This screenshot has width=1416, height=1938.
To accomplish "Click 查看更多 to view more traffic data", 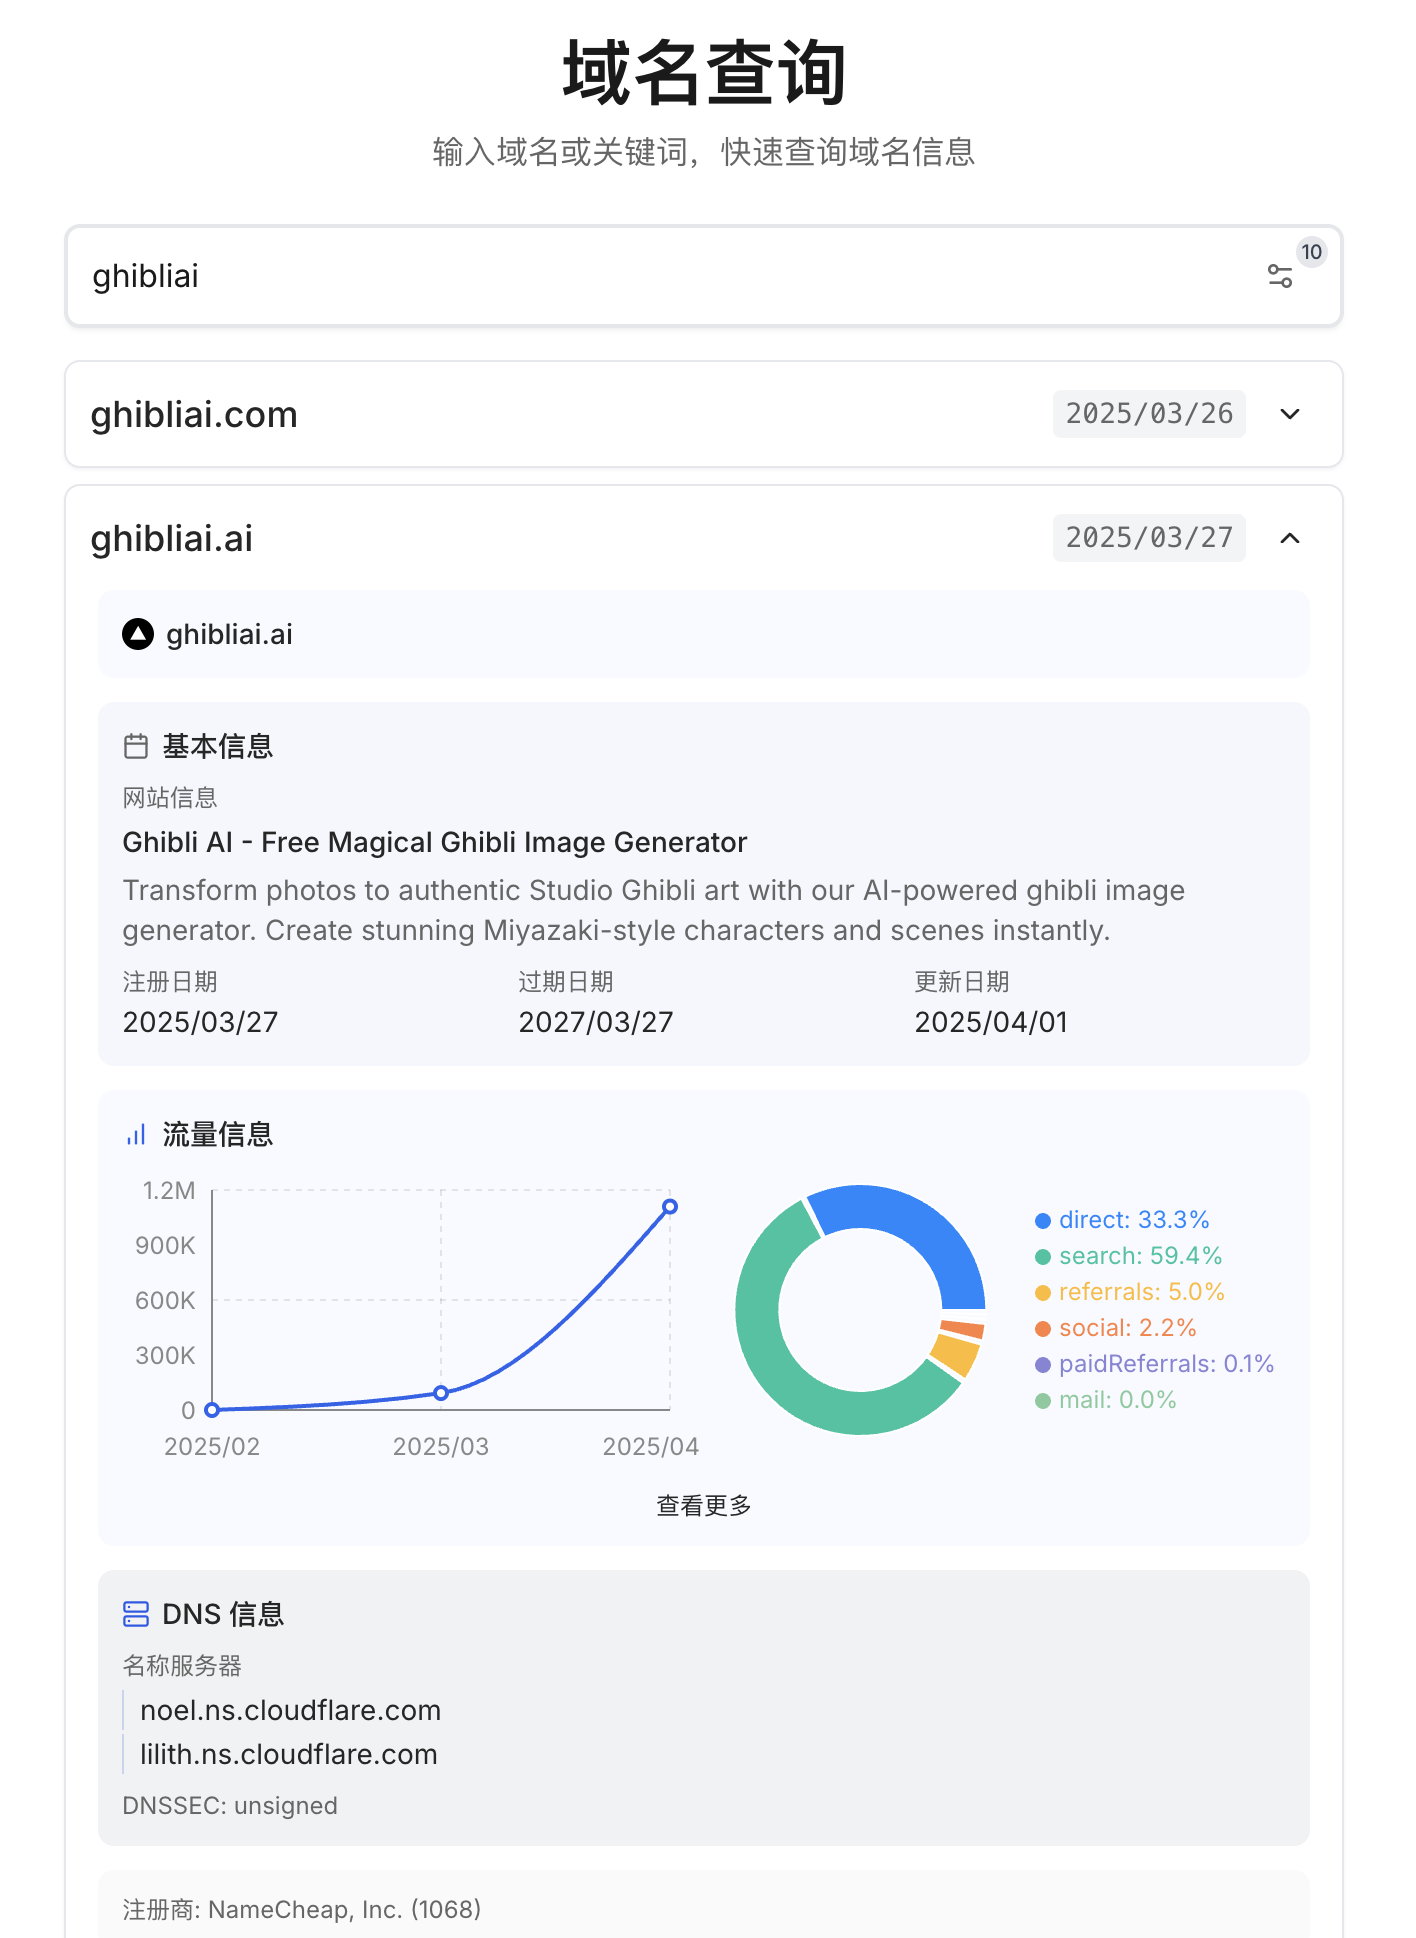I will [x=704, y=1505].
